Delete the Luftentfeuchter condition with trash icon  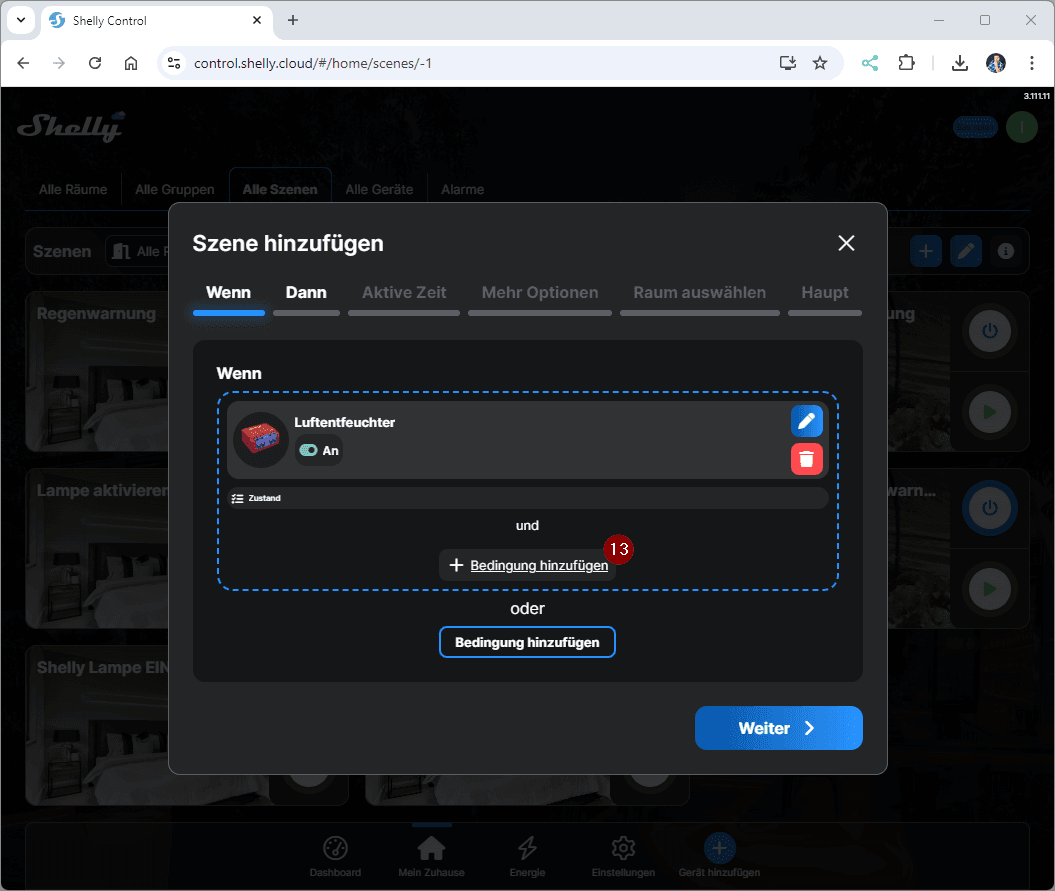coord(807,459)
